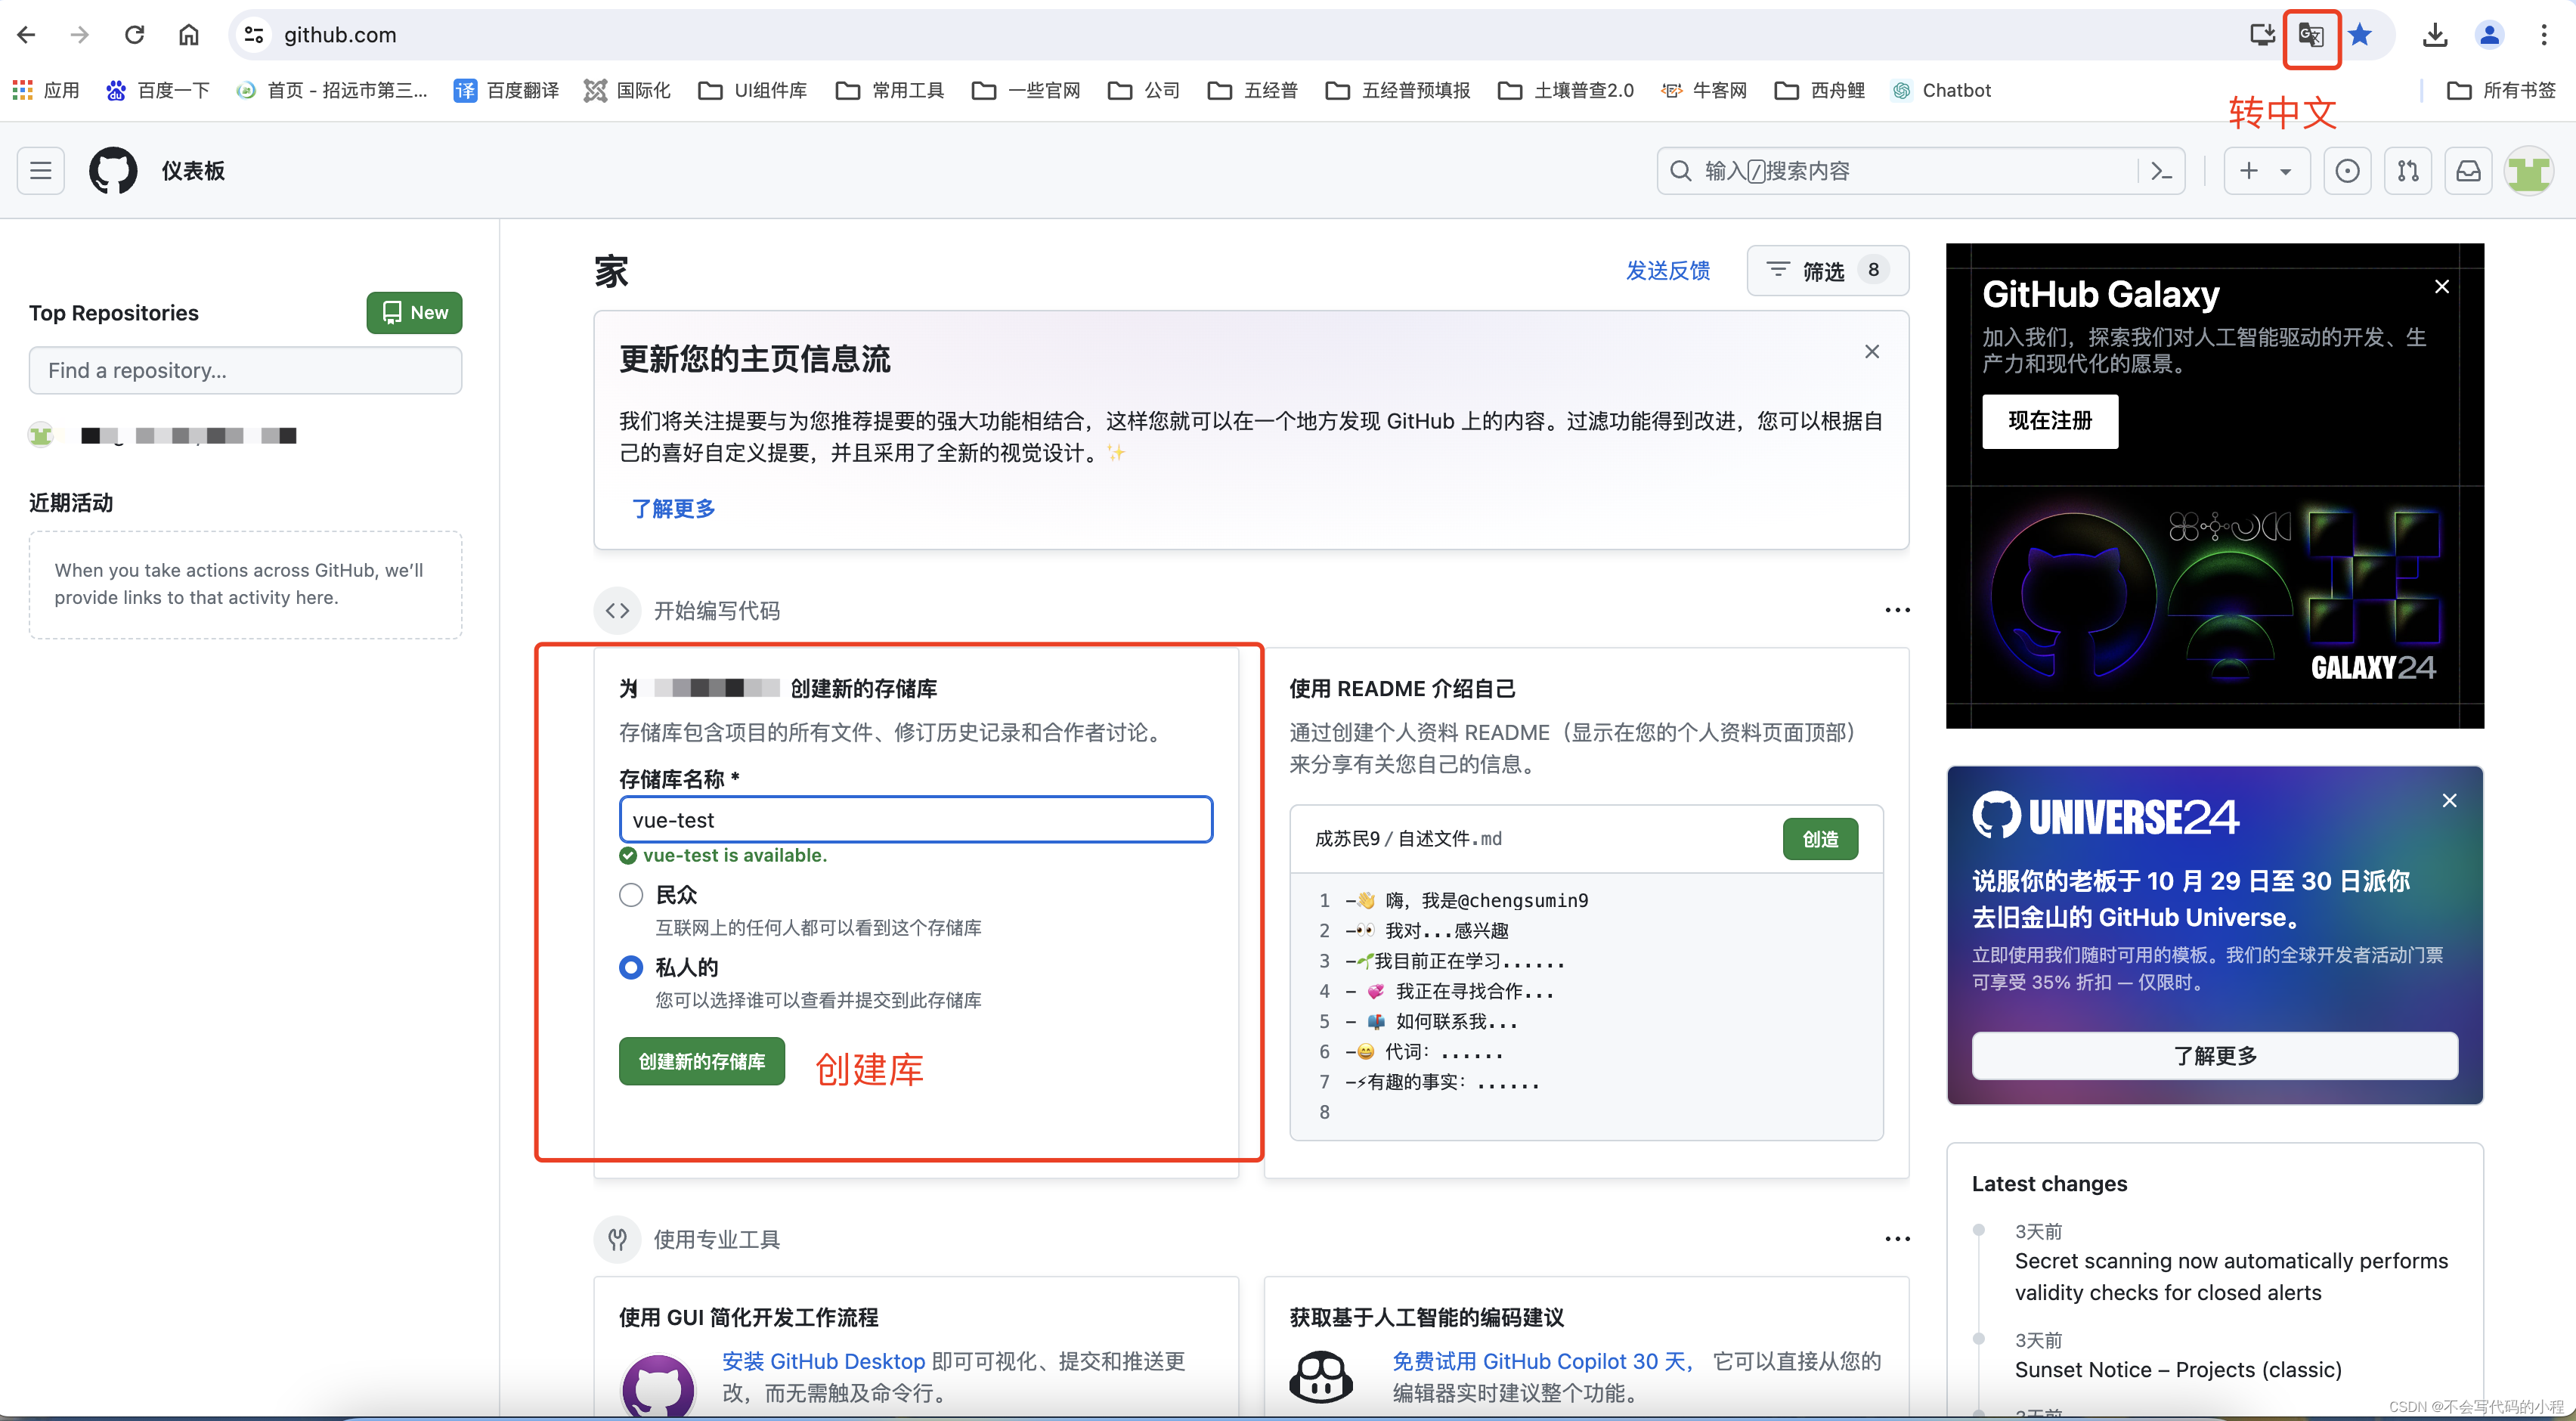Click the GitHub Octocat logo
Image resolution: width=2576 pixels, height=1421 pixels.
pyautogui.click(x=113, y=171)
